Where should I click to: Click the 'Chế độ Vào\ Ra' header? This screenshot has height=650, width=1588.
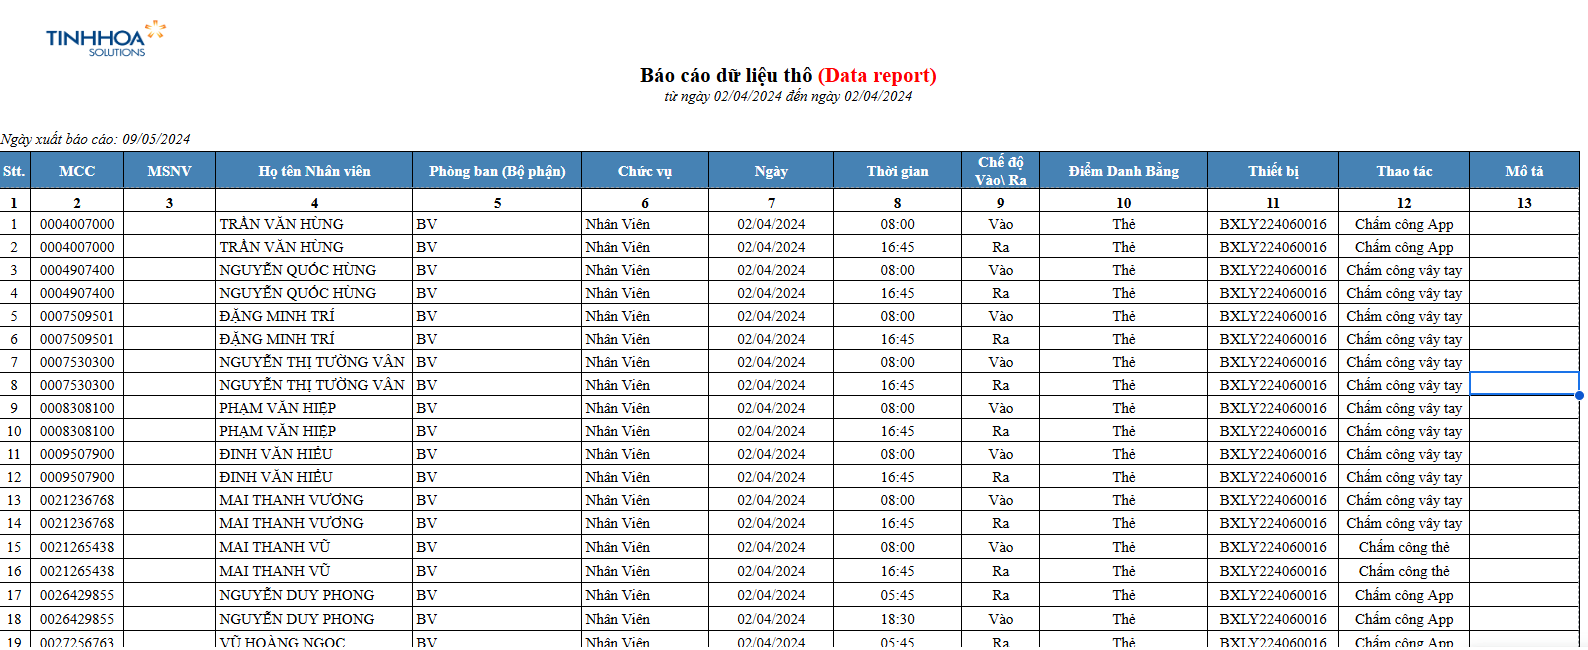(x=1000, y=171)
